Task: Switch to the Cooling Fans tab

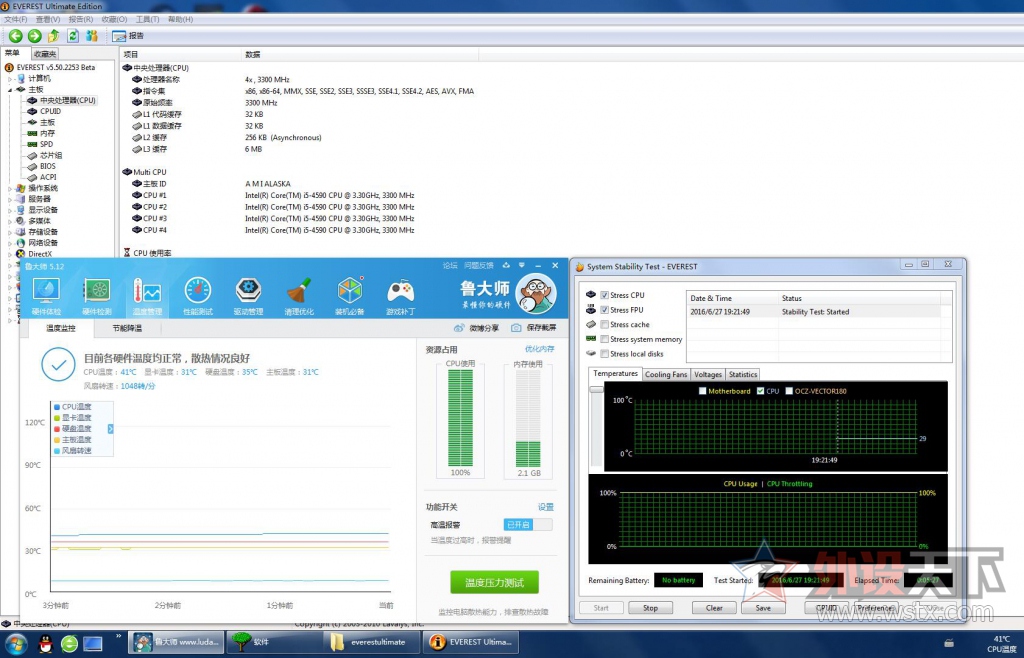Action: point(666,375)
